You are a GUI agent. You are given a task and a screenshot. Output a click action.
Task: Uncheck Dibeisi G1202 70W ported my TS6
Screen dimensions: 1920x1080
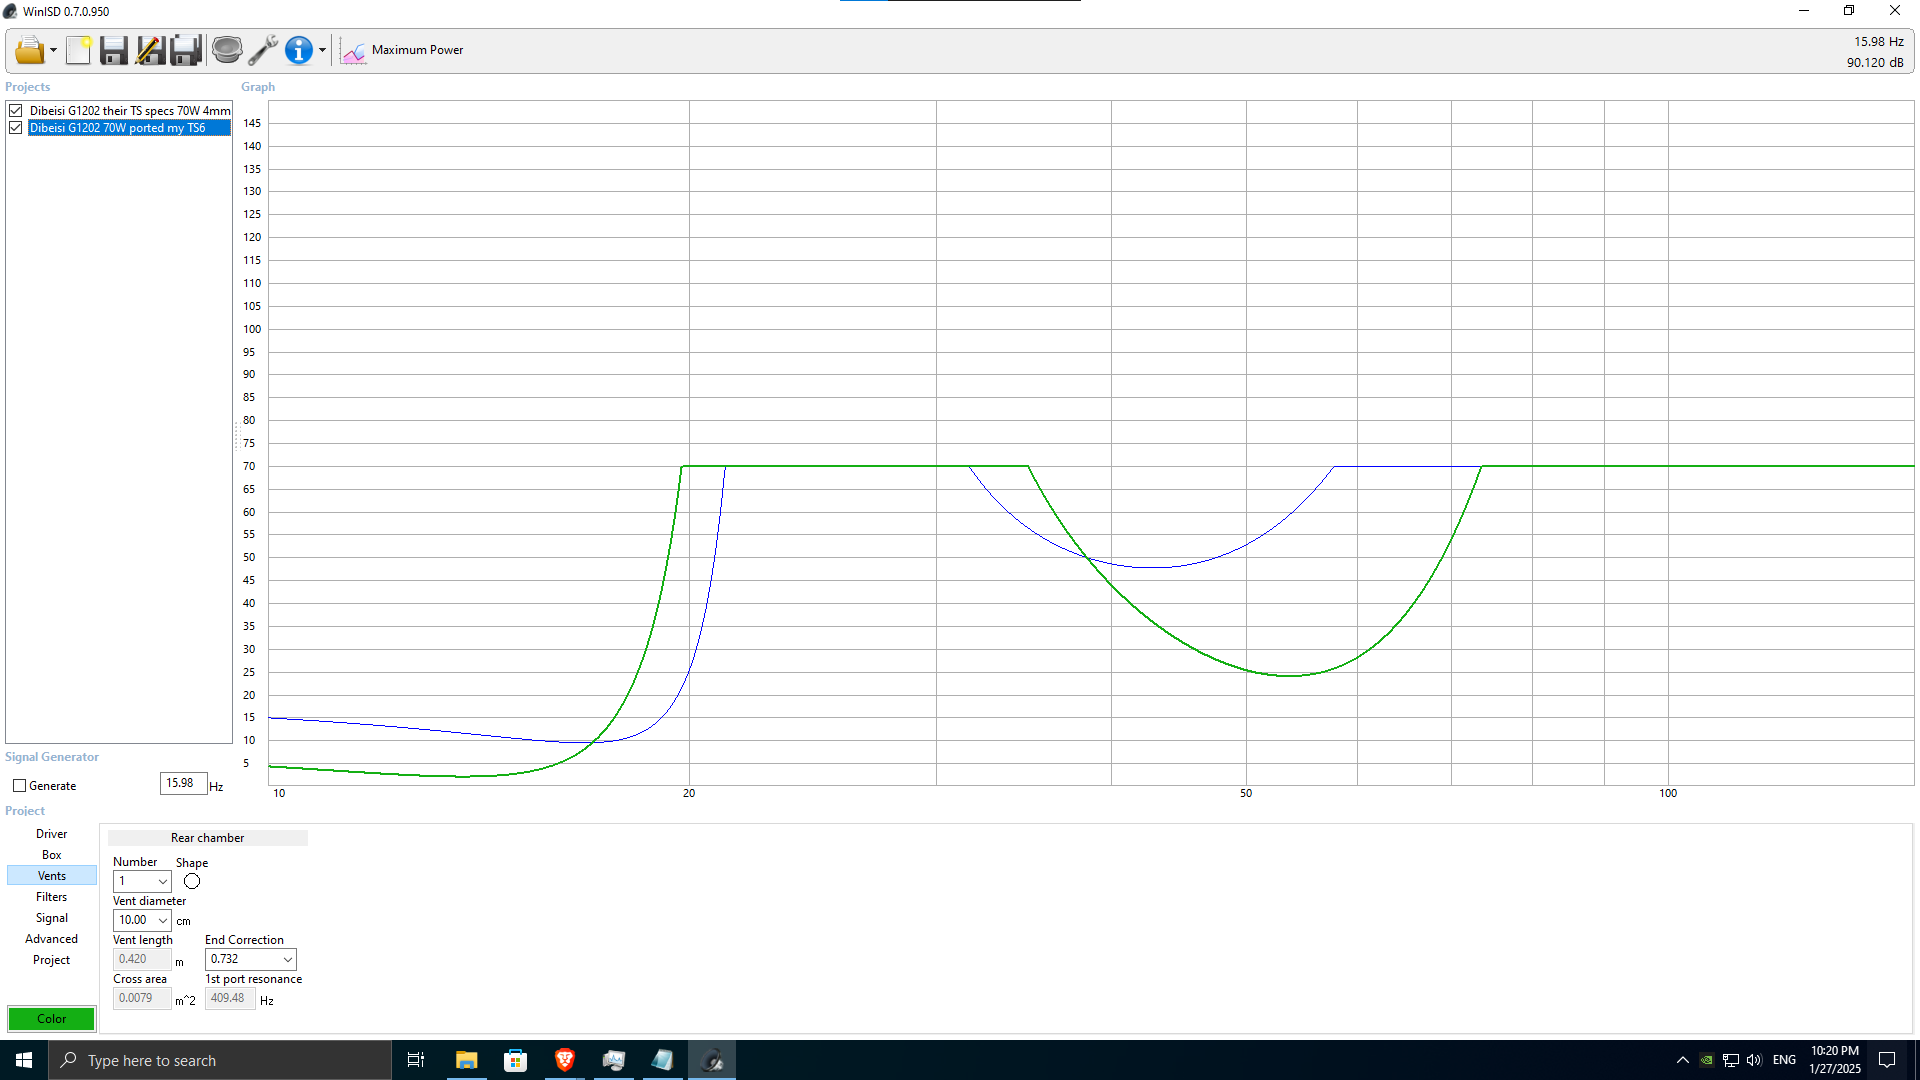16,128
